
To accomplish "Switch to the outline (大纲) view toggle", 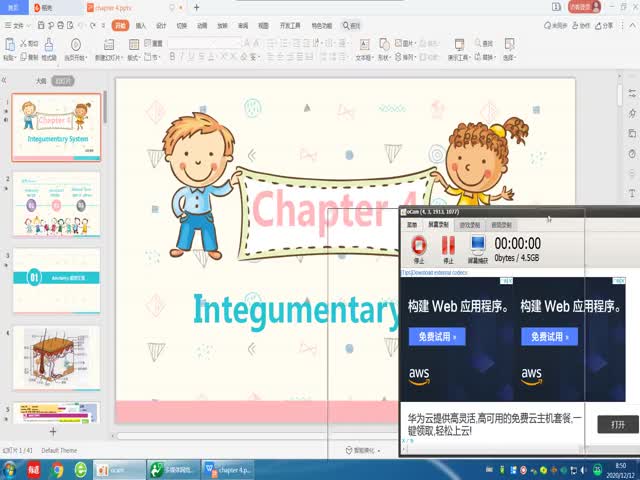I will [41, 80].
